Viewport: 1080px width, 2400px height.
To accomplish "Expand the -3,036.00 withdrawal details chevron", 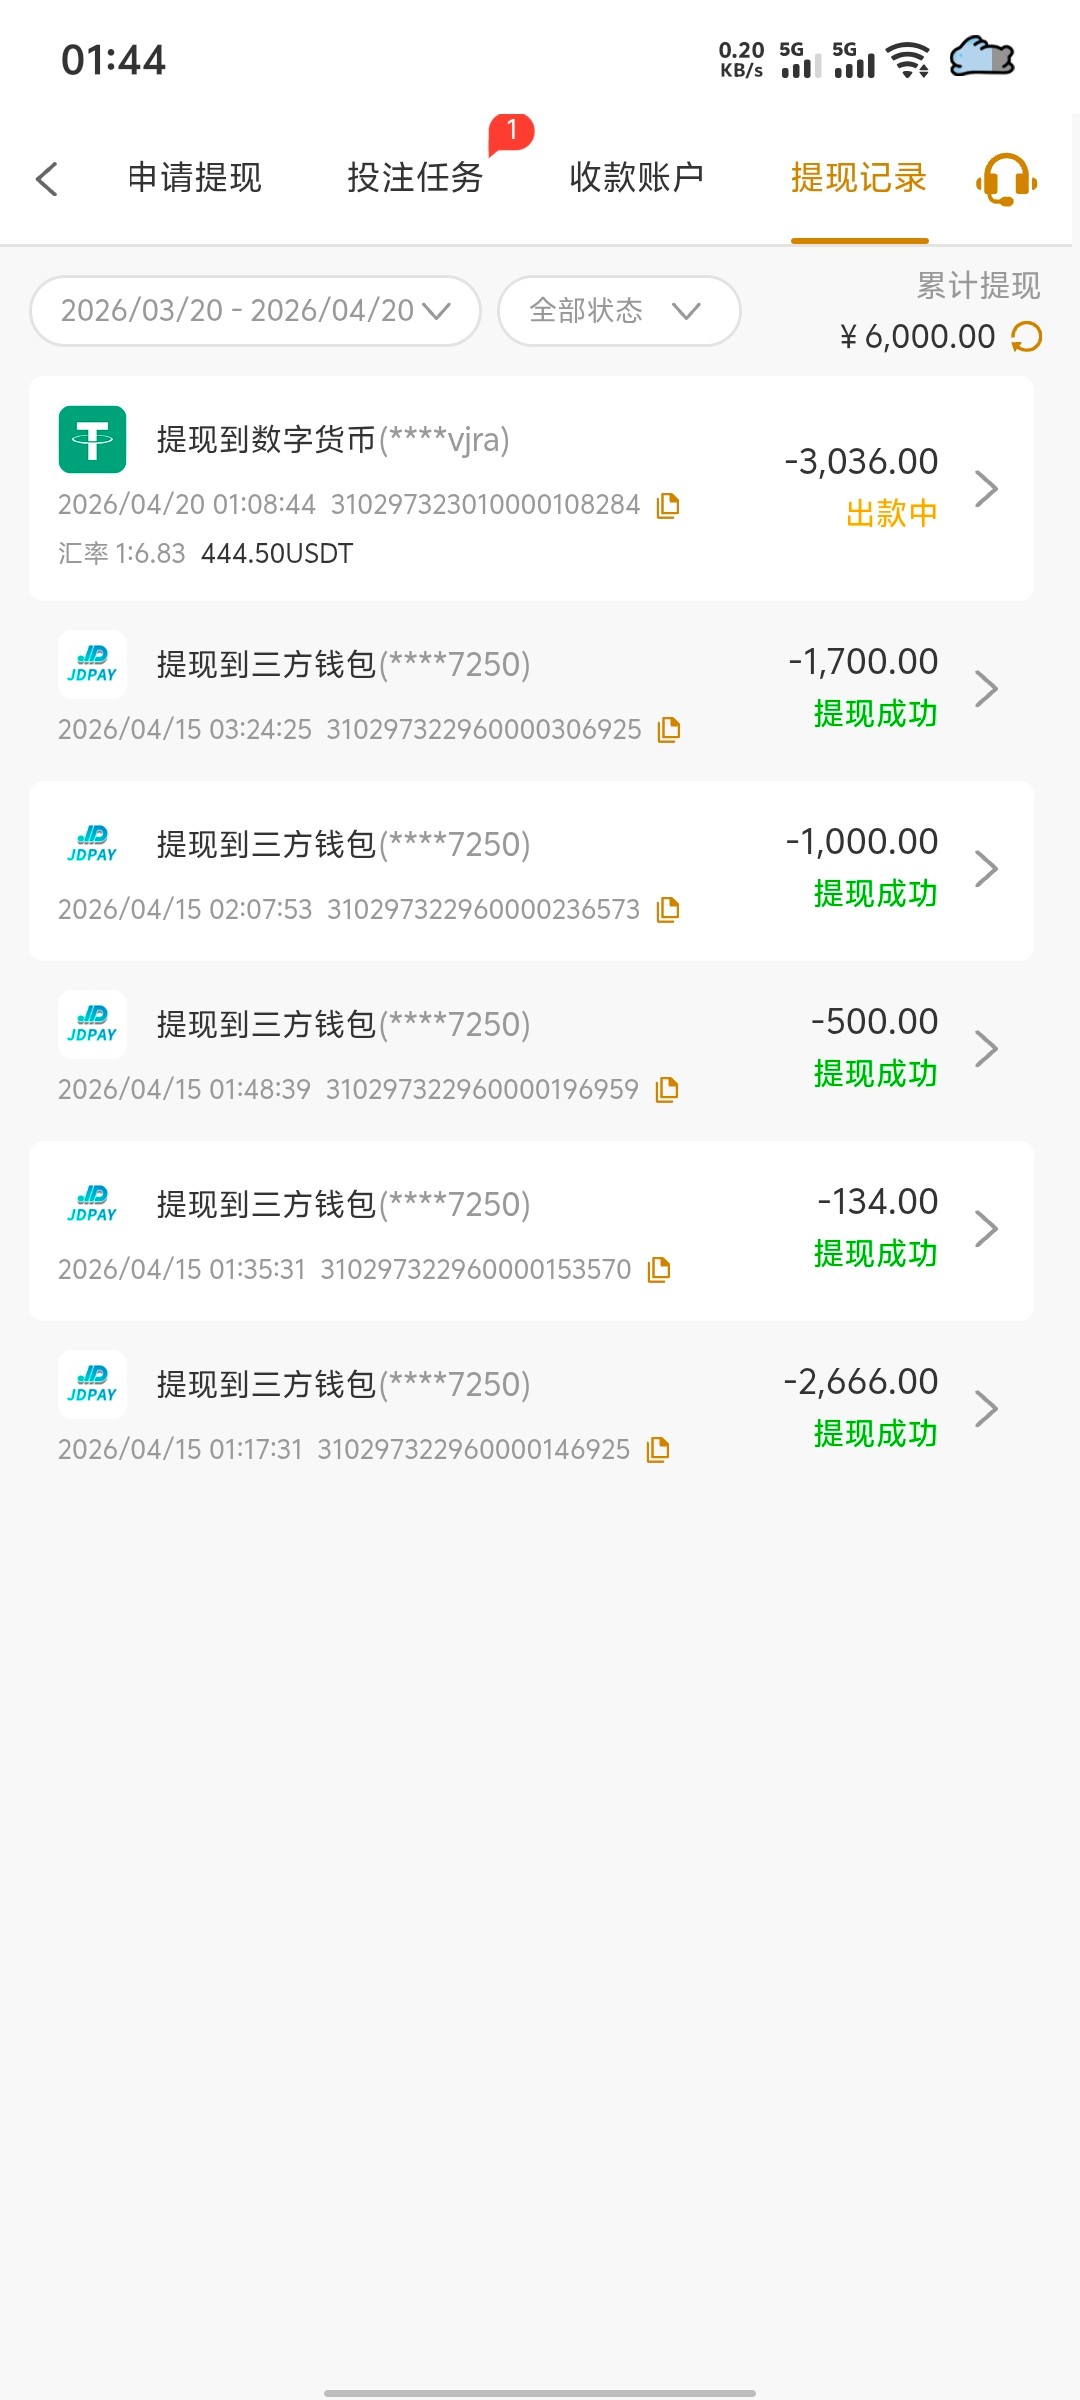I will (987, 488).
